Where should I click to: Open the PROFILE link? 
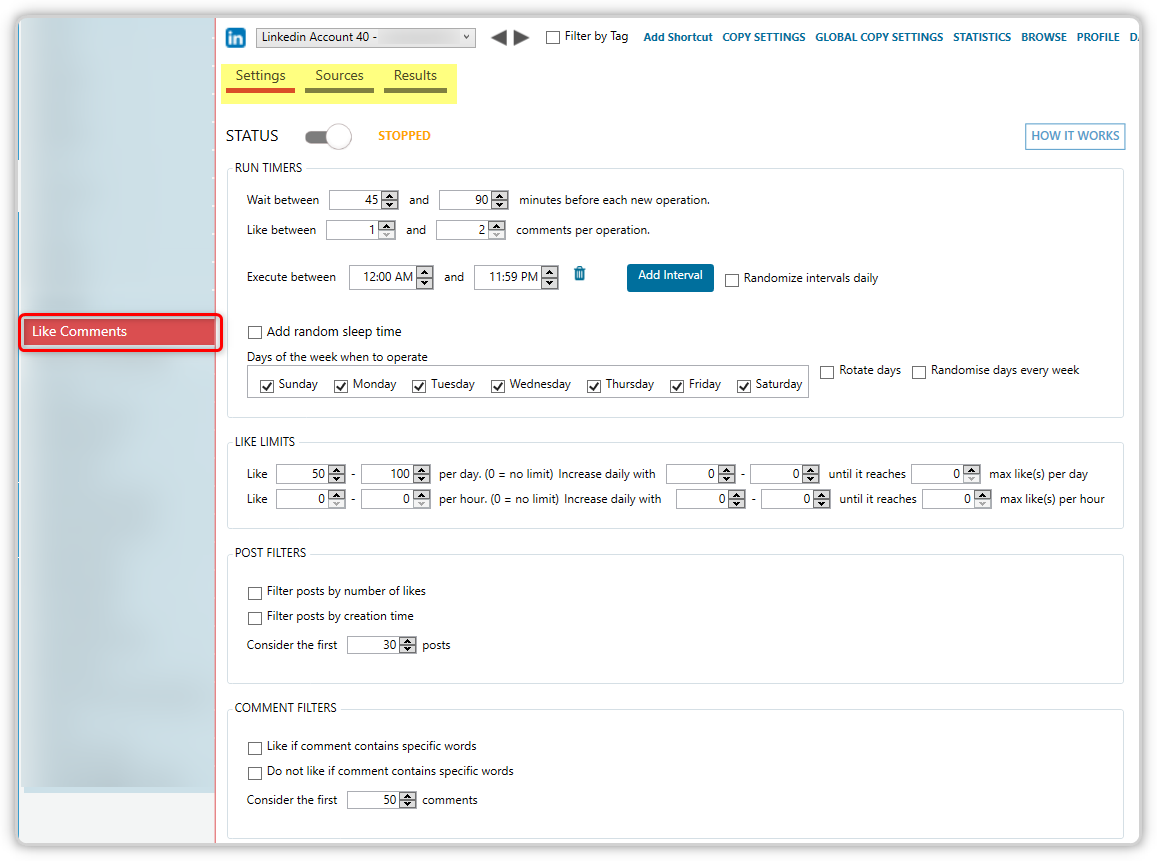[1098, 37]
